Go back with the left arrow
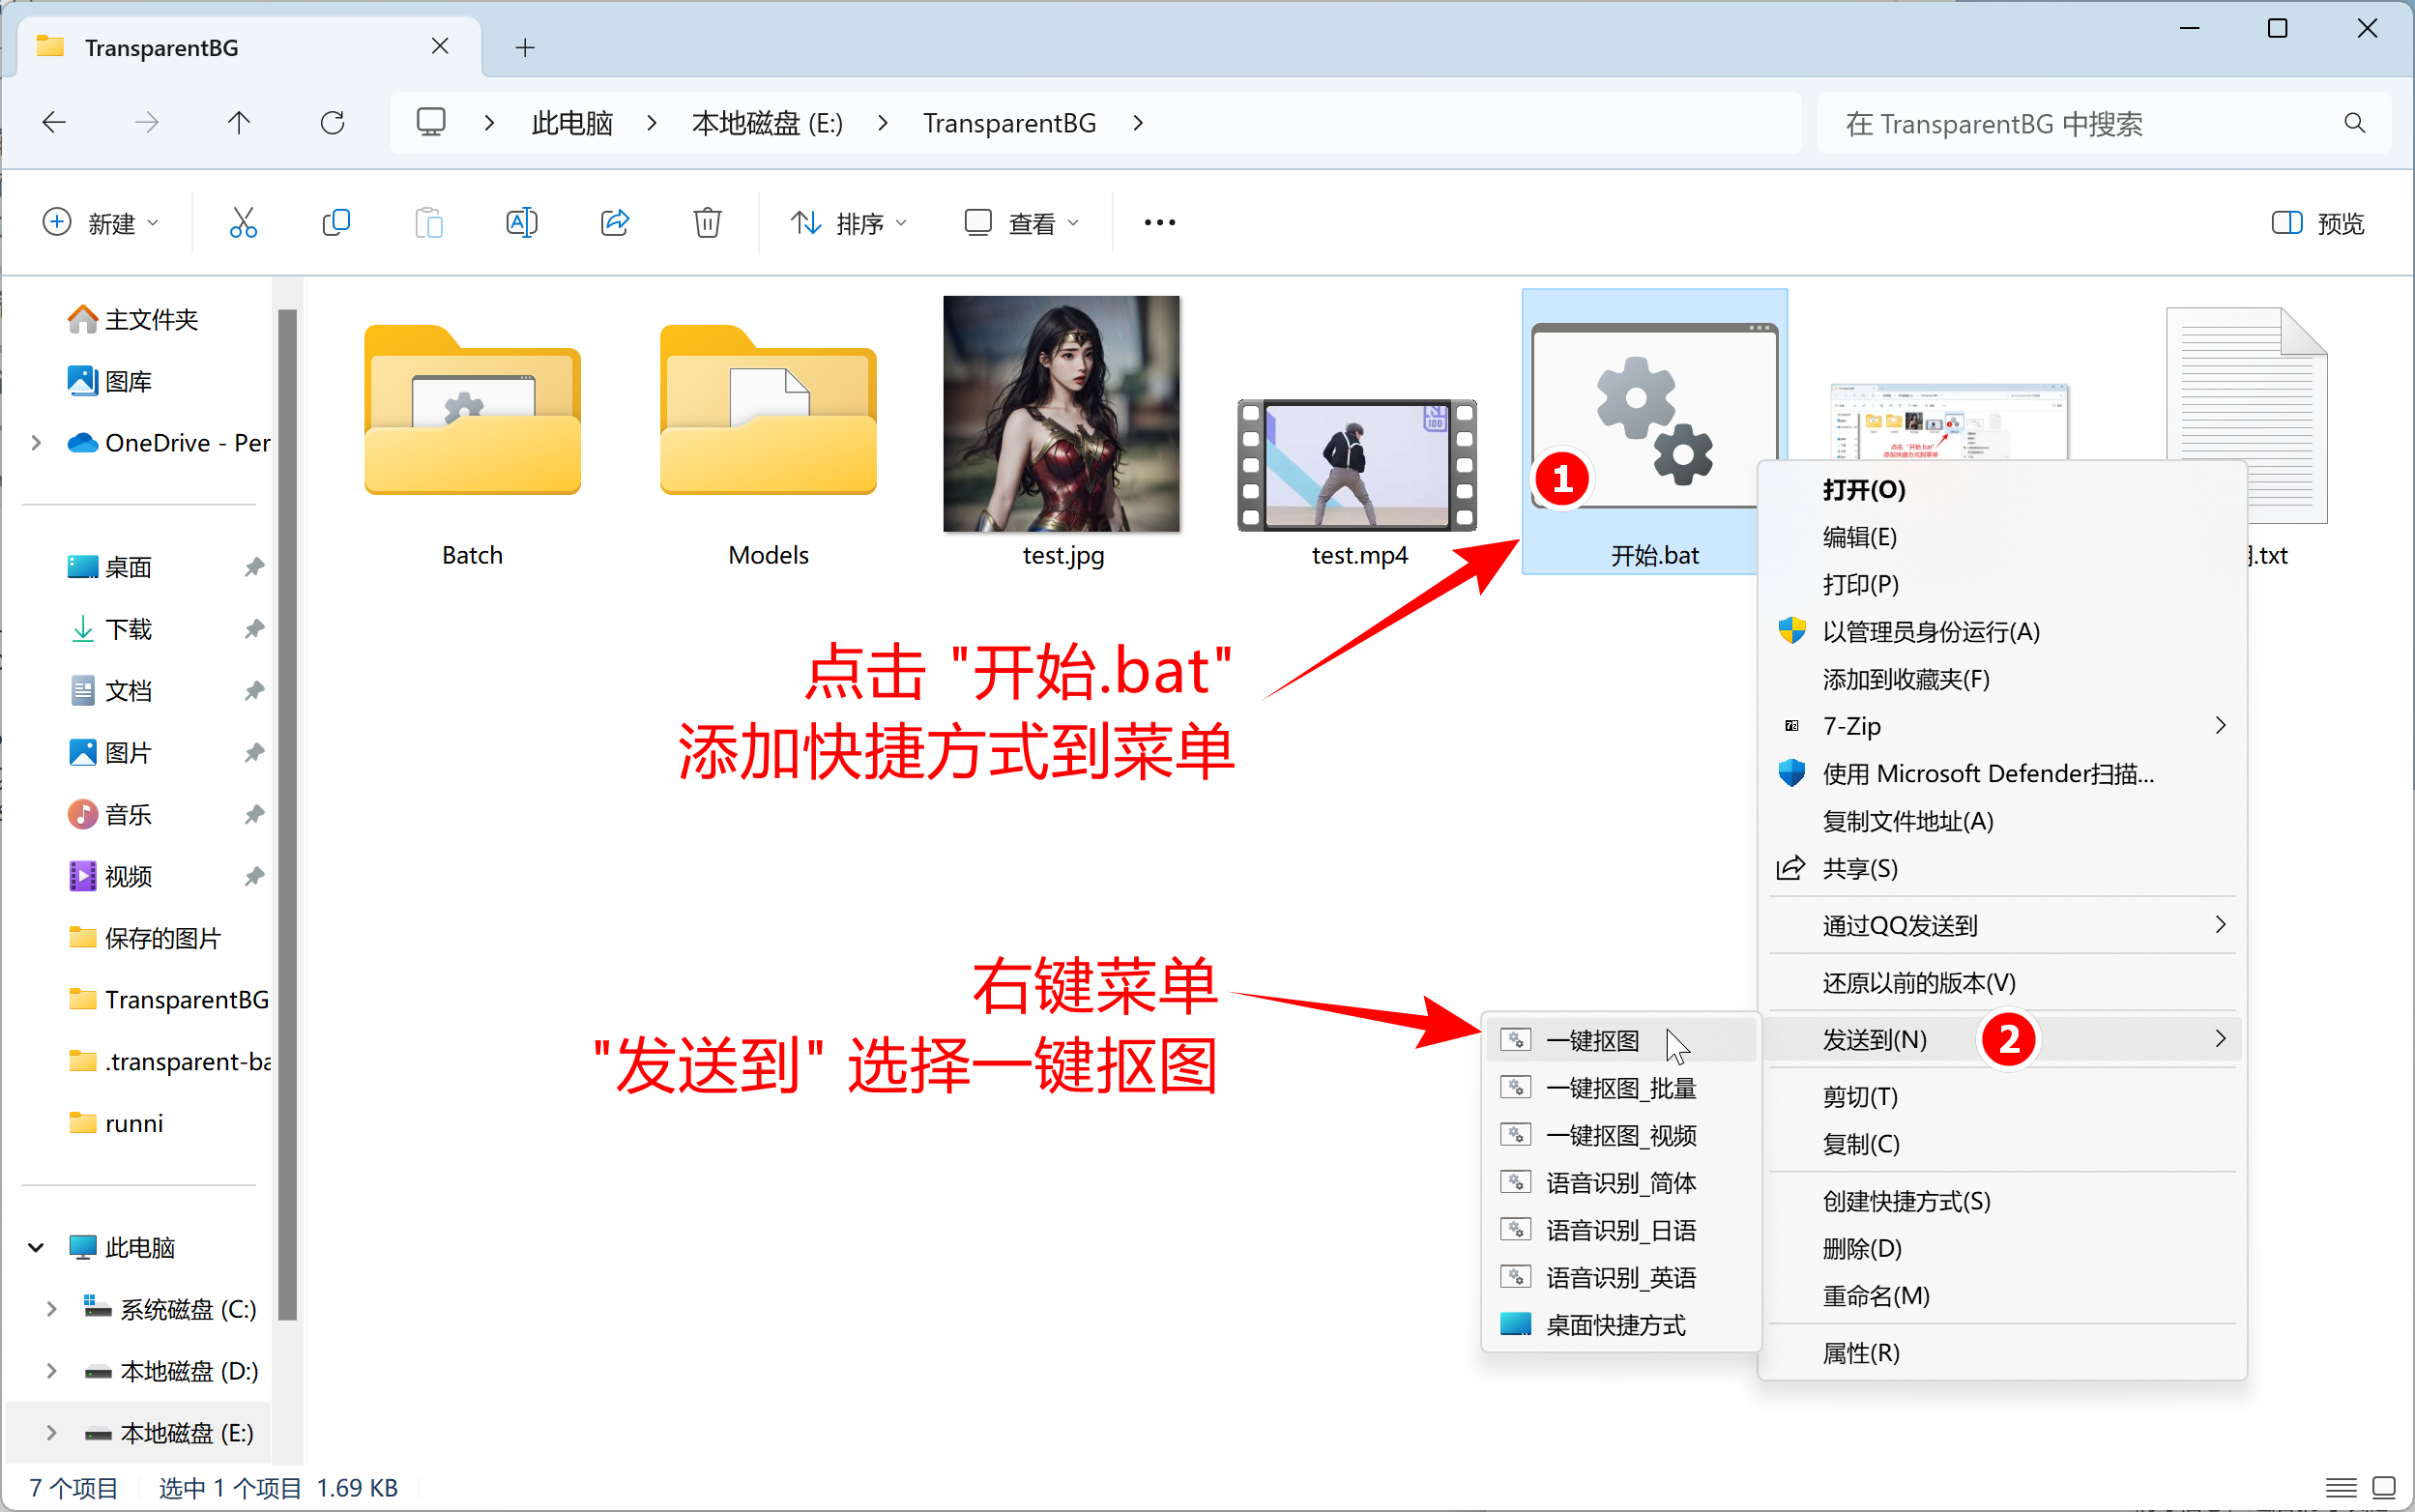 (x=54, y=123)
